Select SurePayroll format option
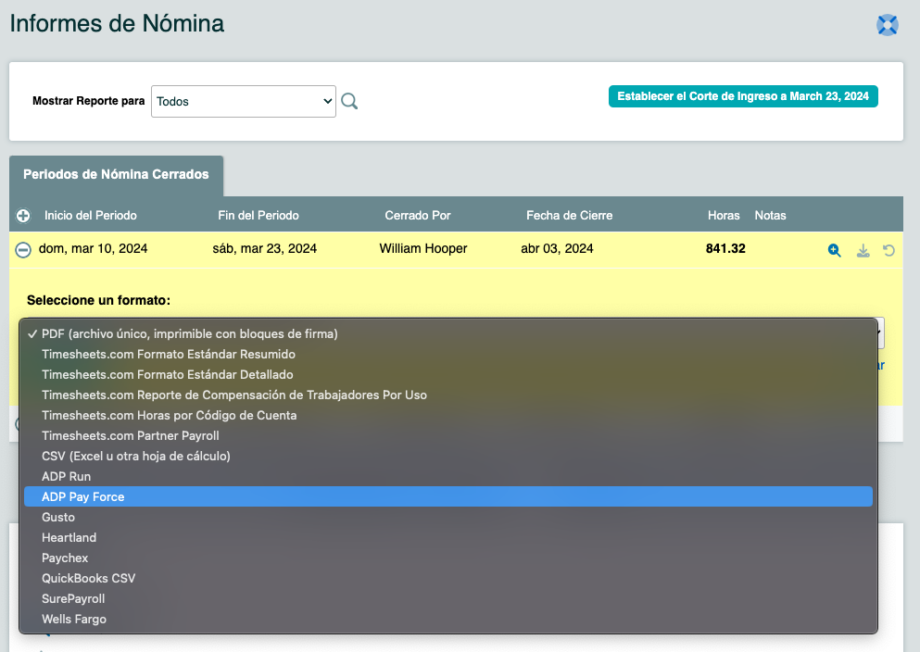This screenshot has width=920, height=652. (448, 599)
